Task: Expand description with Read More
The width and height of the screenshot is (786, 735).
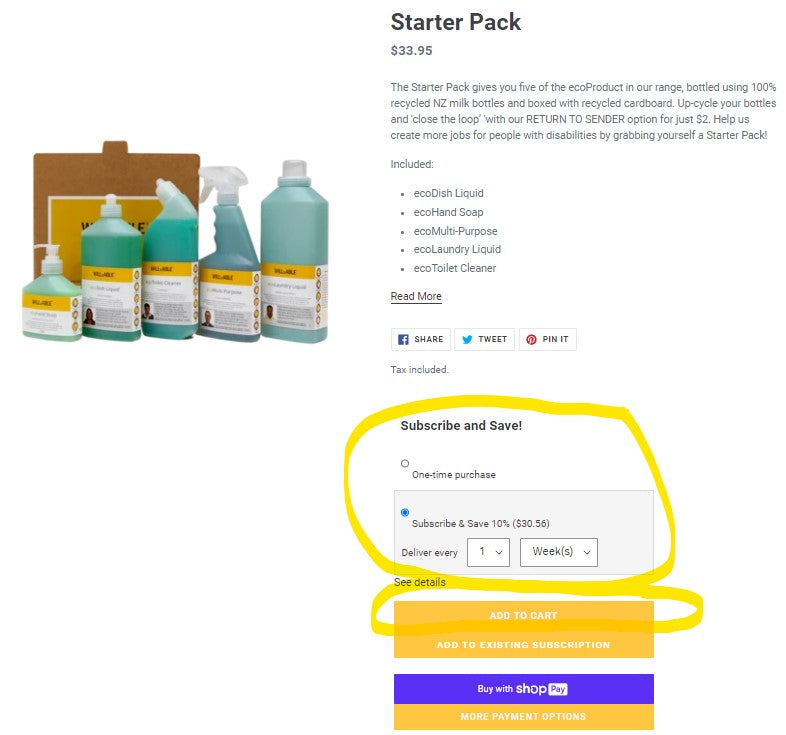Action: pos(416,296)
